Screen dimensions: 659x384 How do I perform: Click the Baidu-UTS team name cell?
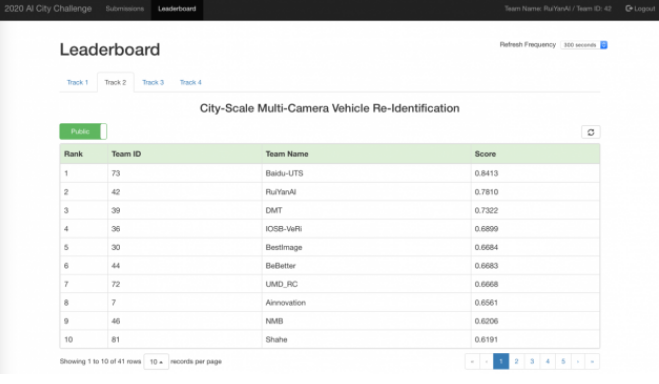pyautogui.click(x=366, y=173)
